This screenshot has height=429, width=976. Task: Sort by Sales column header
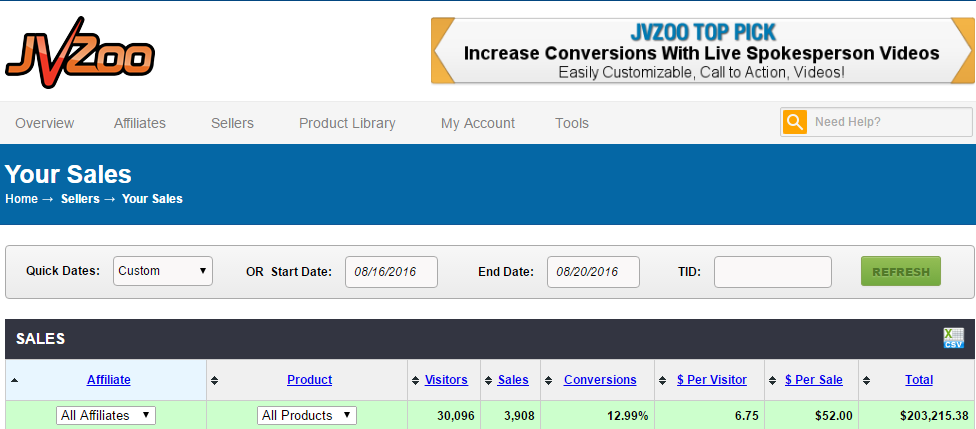[x=514, y=380]
